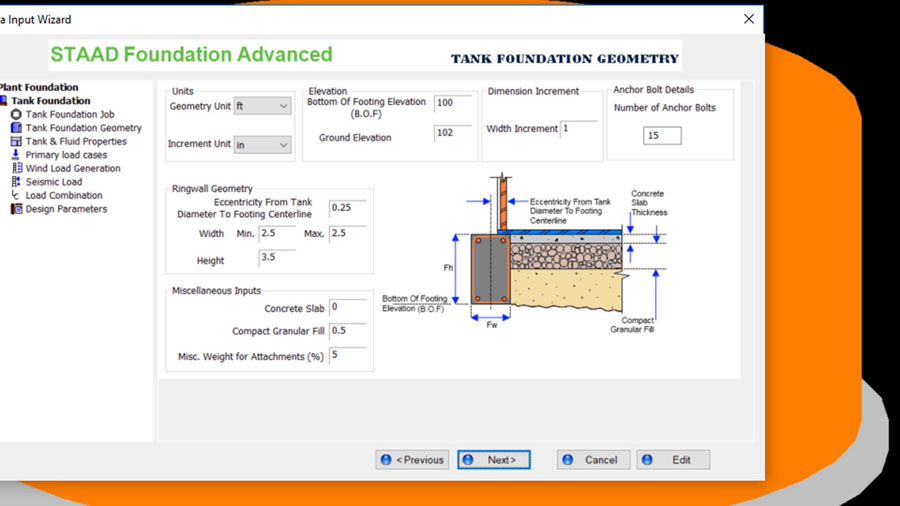The image size is (900, 506).
Task: Click the Width Min. field
Action: (x=277, y=233)
